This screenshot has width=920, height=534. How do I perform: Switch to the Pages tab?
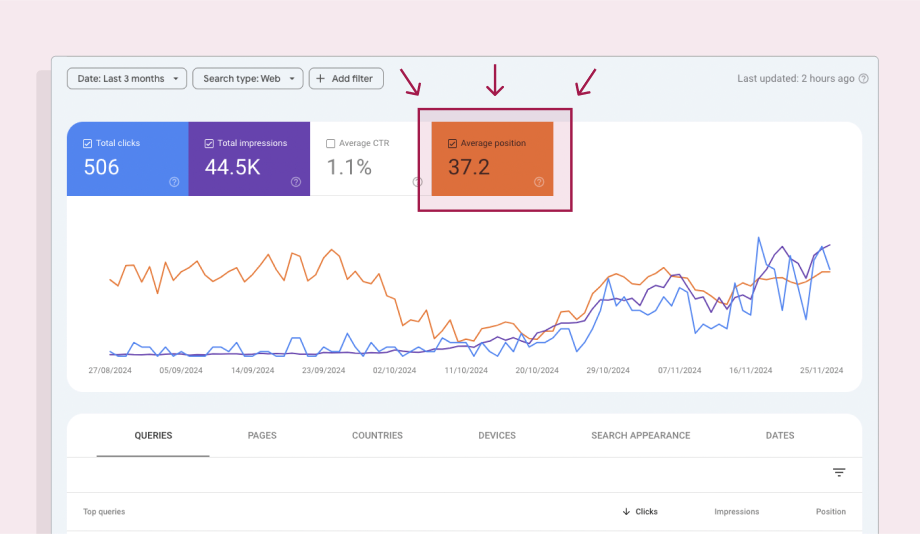262,435
